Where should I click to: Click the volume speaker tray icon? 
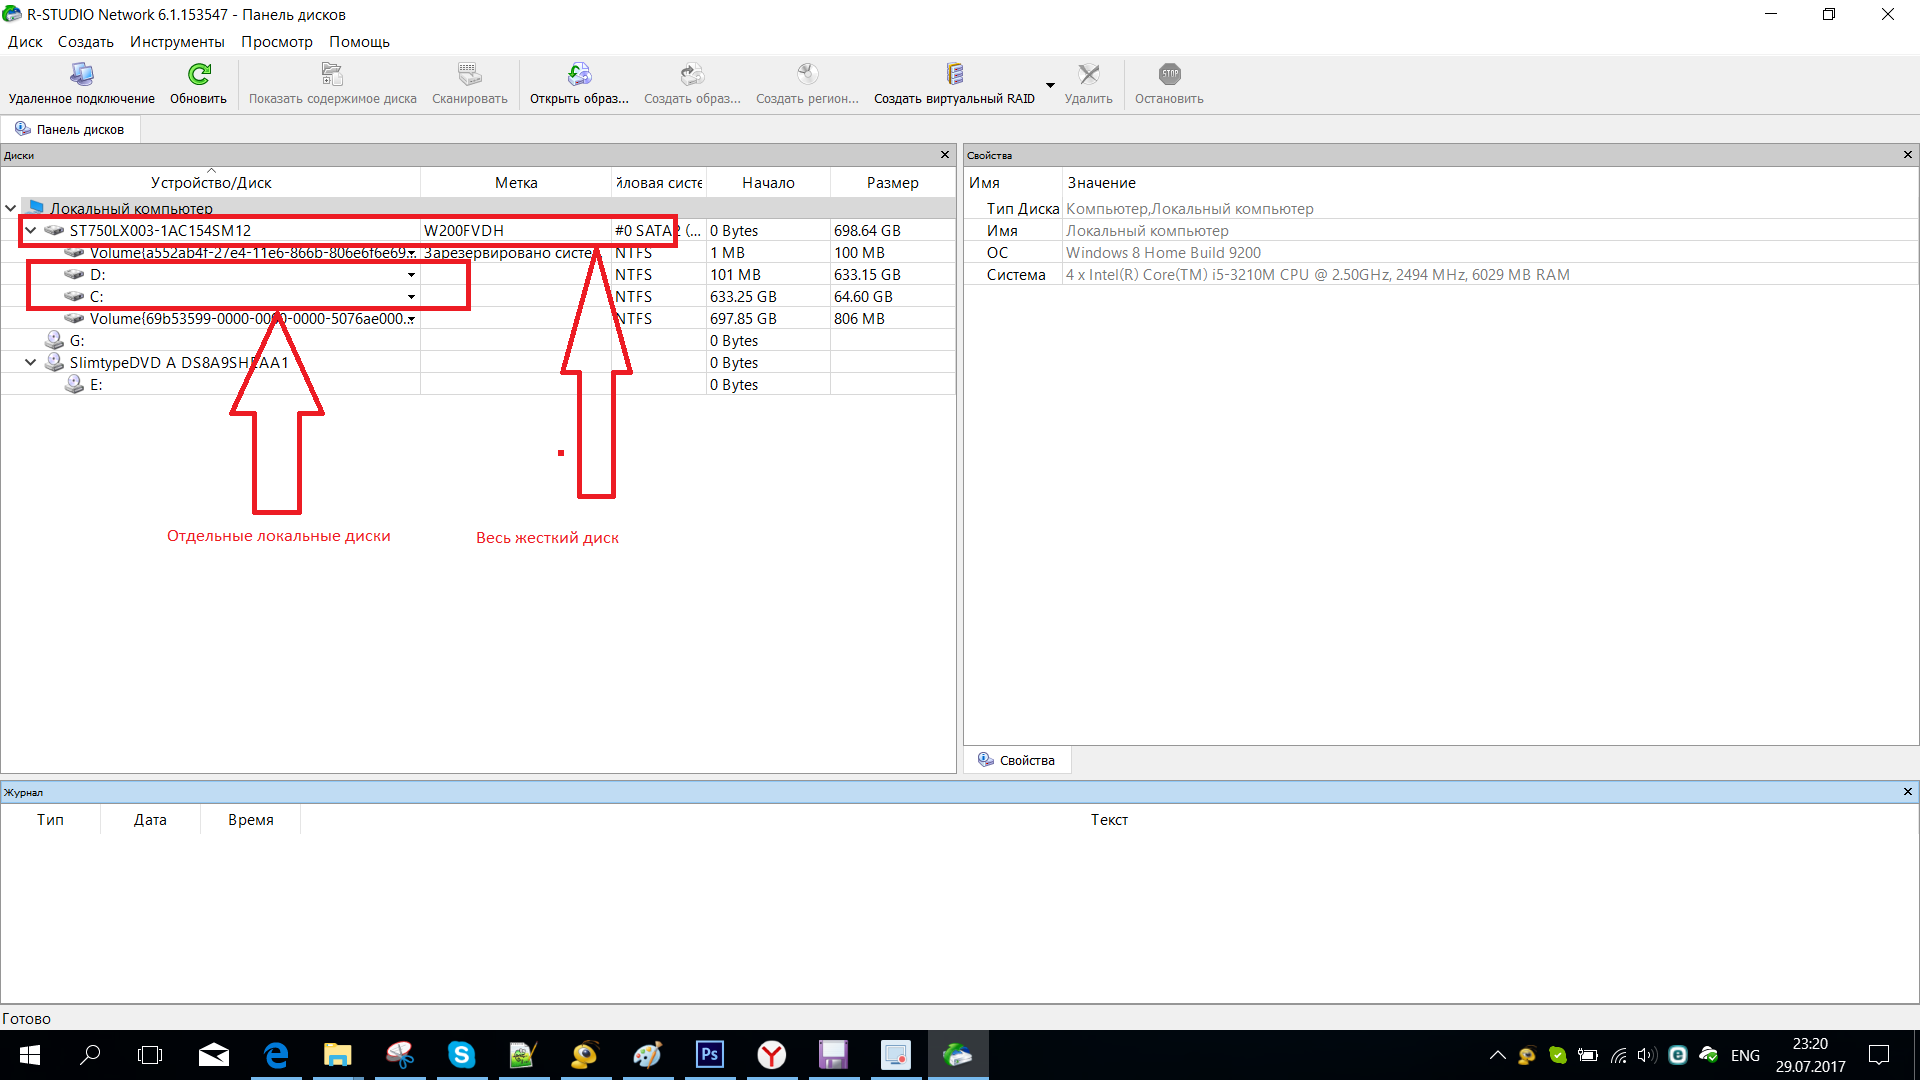pyautogui.click(x=1646, y=1055)
